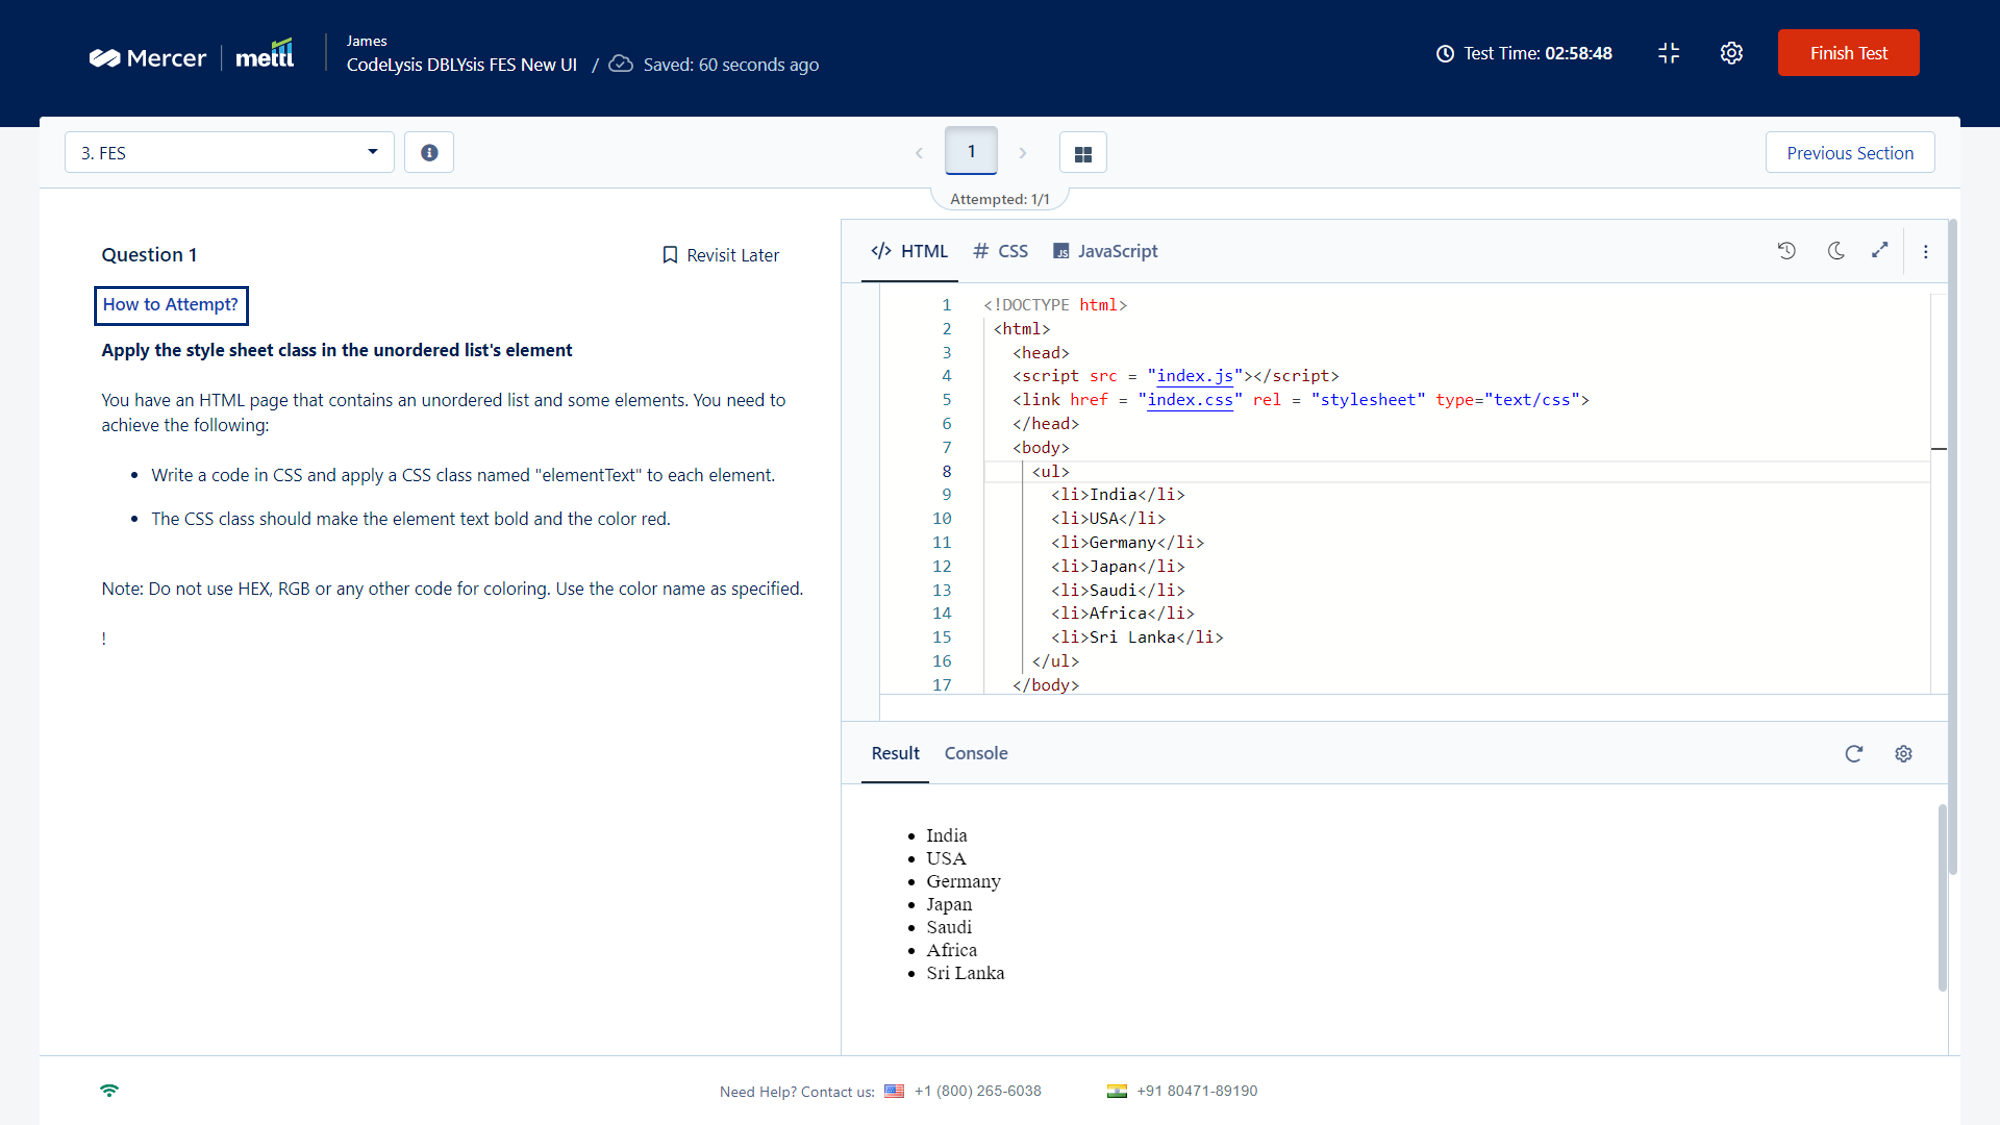Exit fullscreen using the collapse icon
The width and height of the screenshot is (2000, 1125).
coord(1669,53)
